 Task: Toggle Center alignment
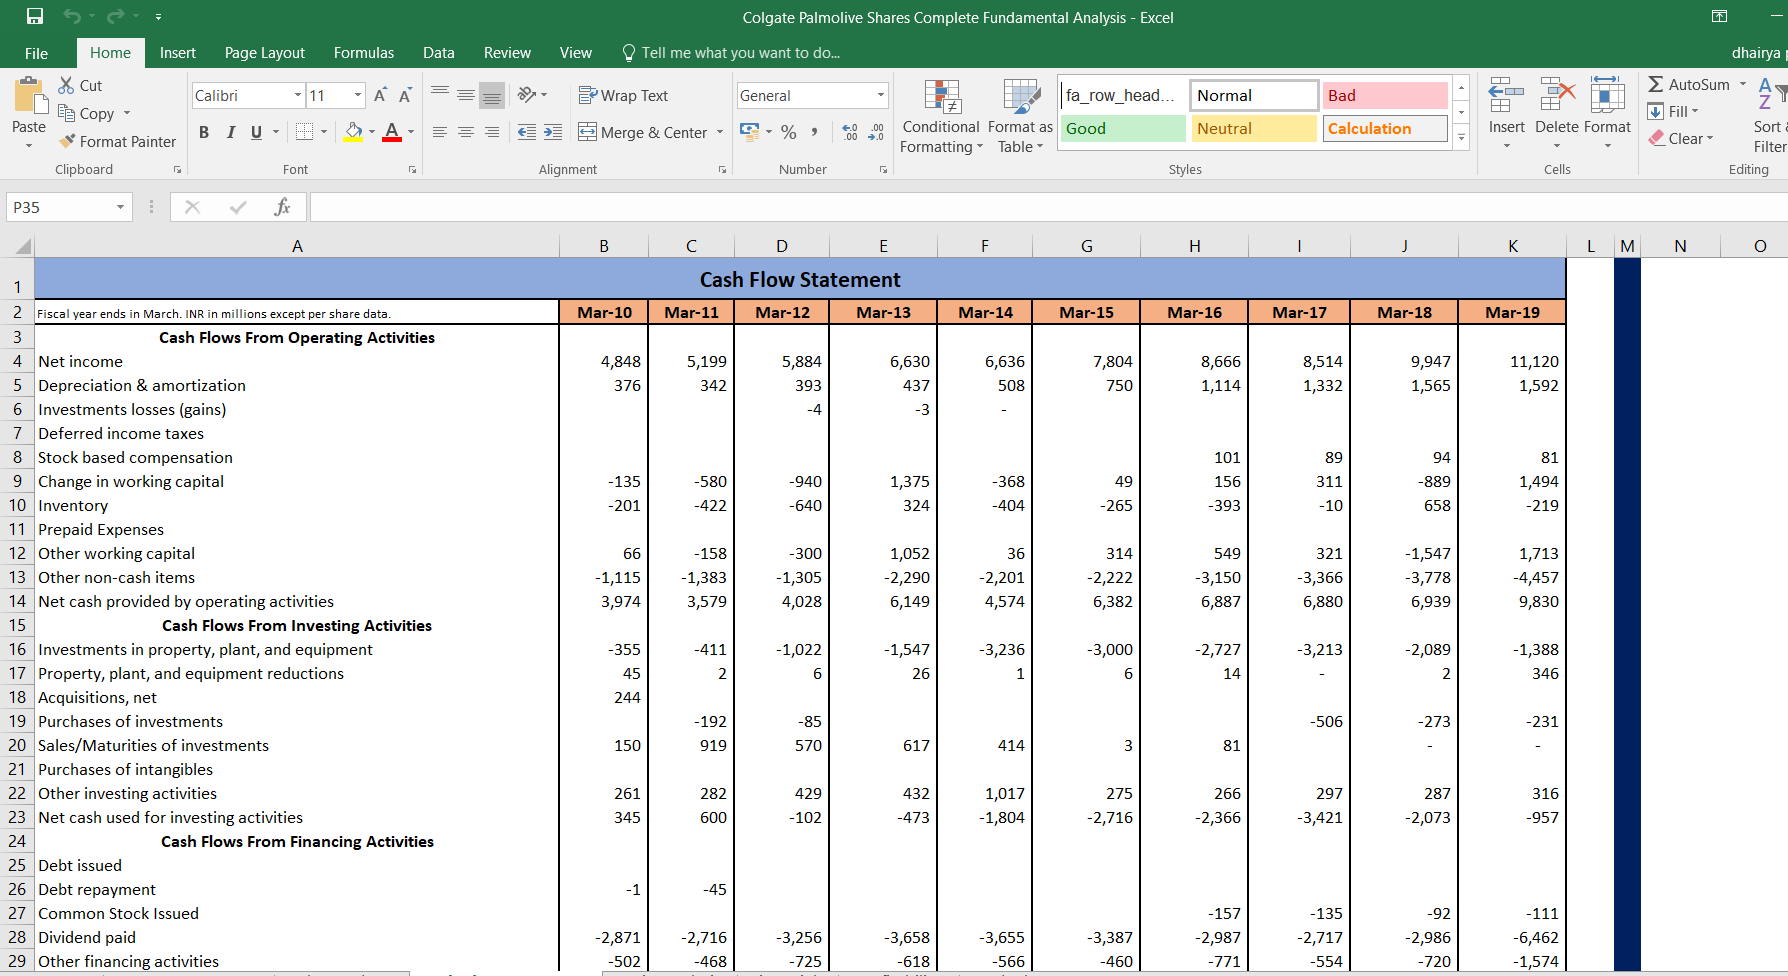click(466, 132)
